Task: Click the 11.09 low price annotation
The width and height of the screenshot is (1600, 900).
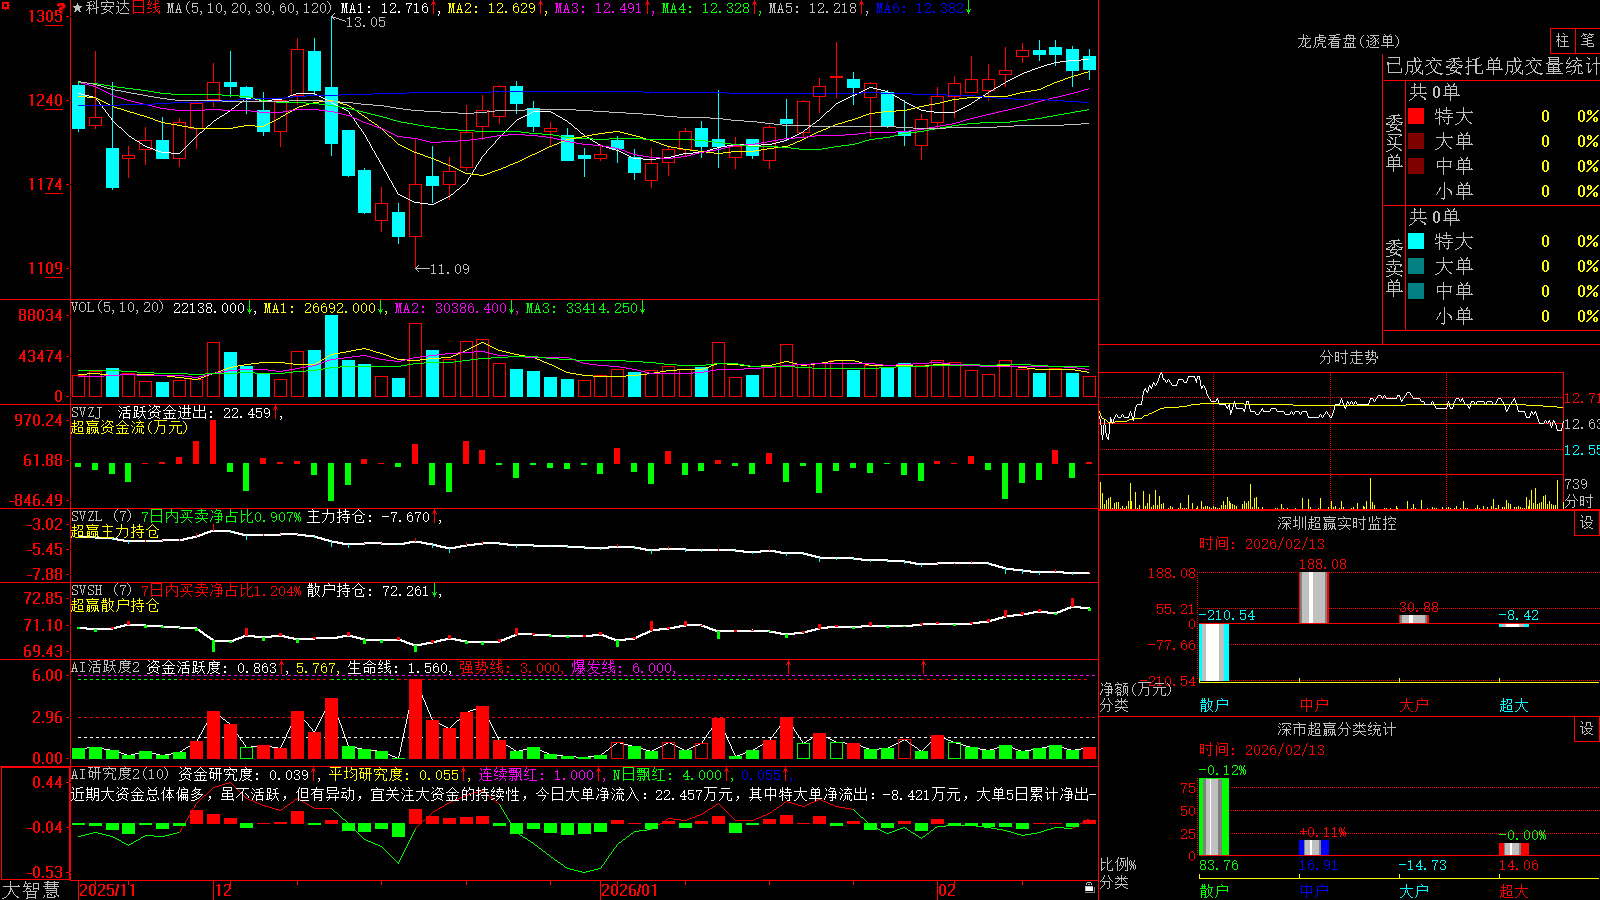Action: coord(449,269)
